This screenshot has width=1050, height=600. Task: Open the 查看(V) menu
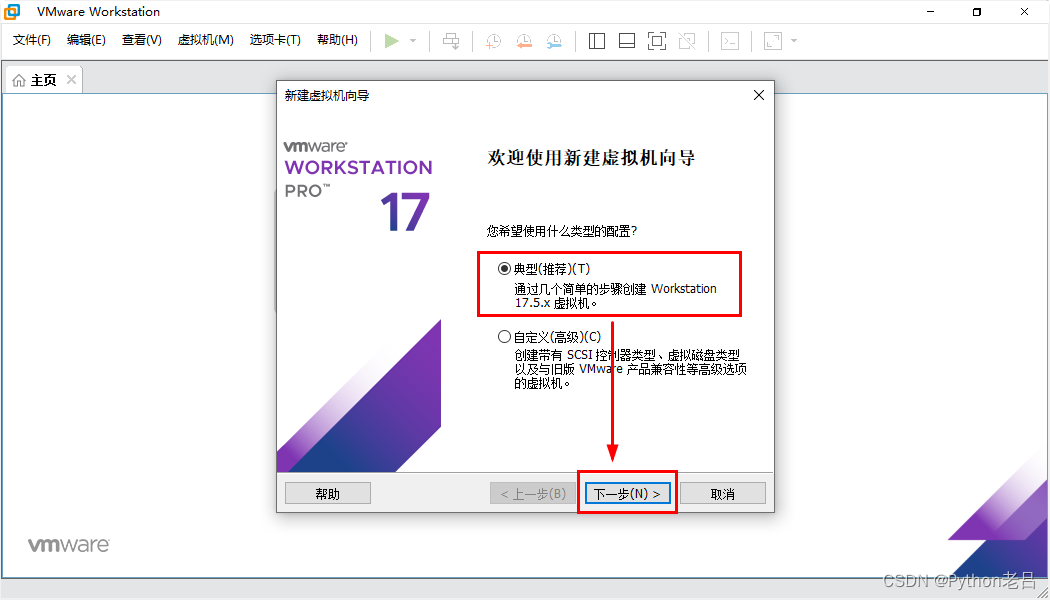tap(141, 40)
